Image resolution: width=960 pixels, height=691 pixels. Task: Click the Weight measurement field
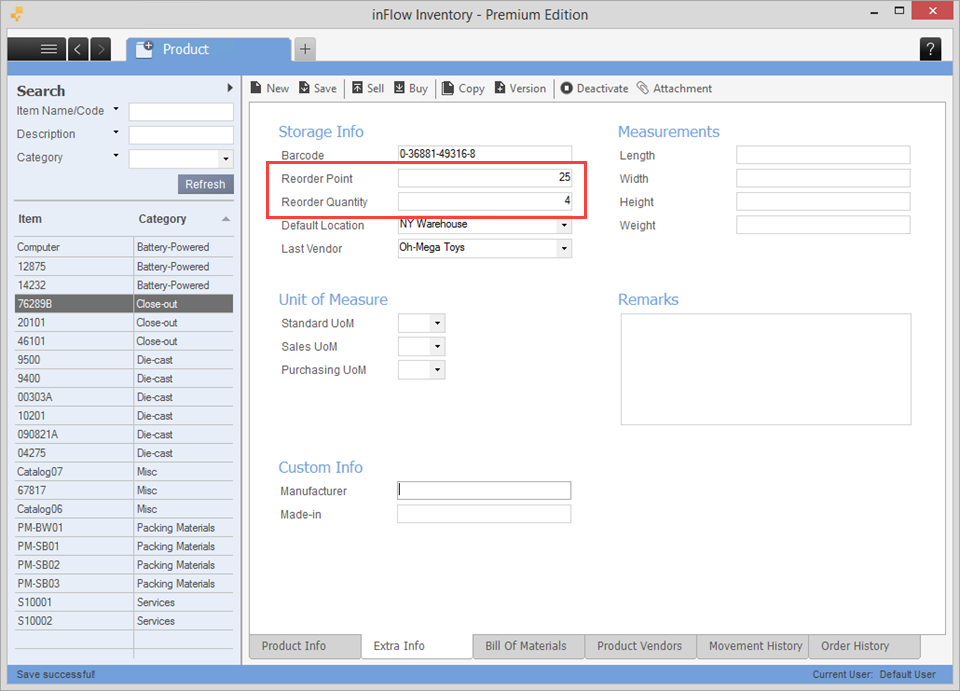[823, 225]
